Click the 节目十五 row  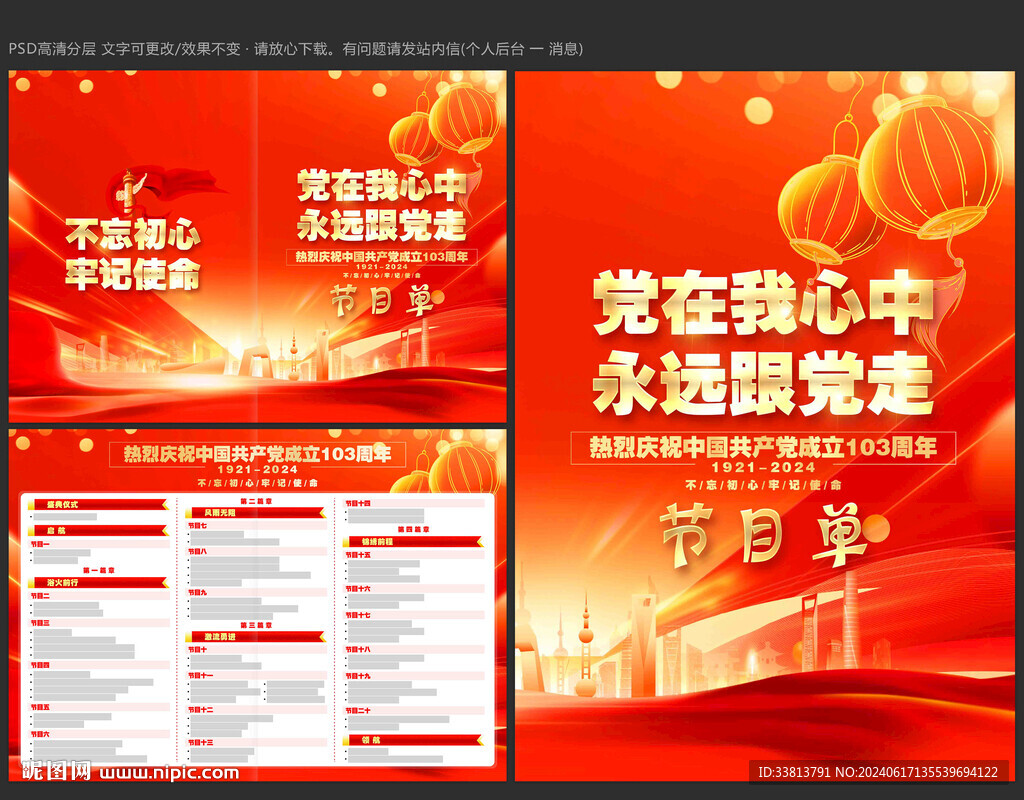point(414,554)
